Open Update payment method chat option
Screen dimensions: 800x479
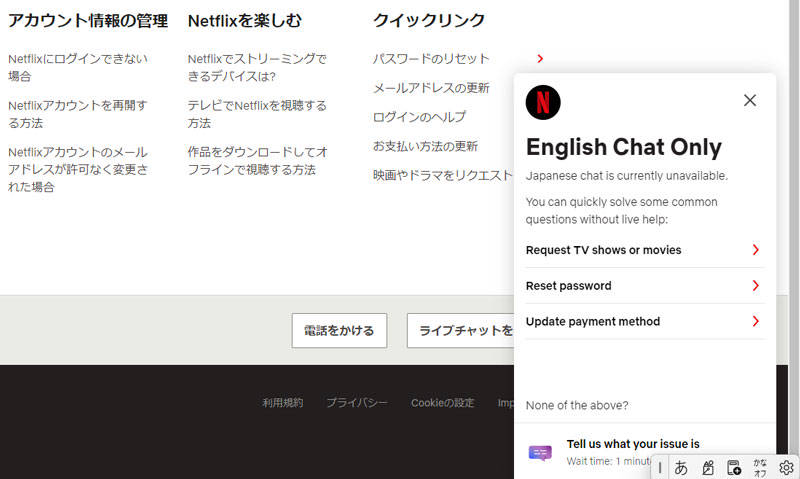click(x=644, y=321)
